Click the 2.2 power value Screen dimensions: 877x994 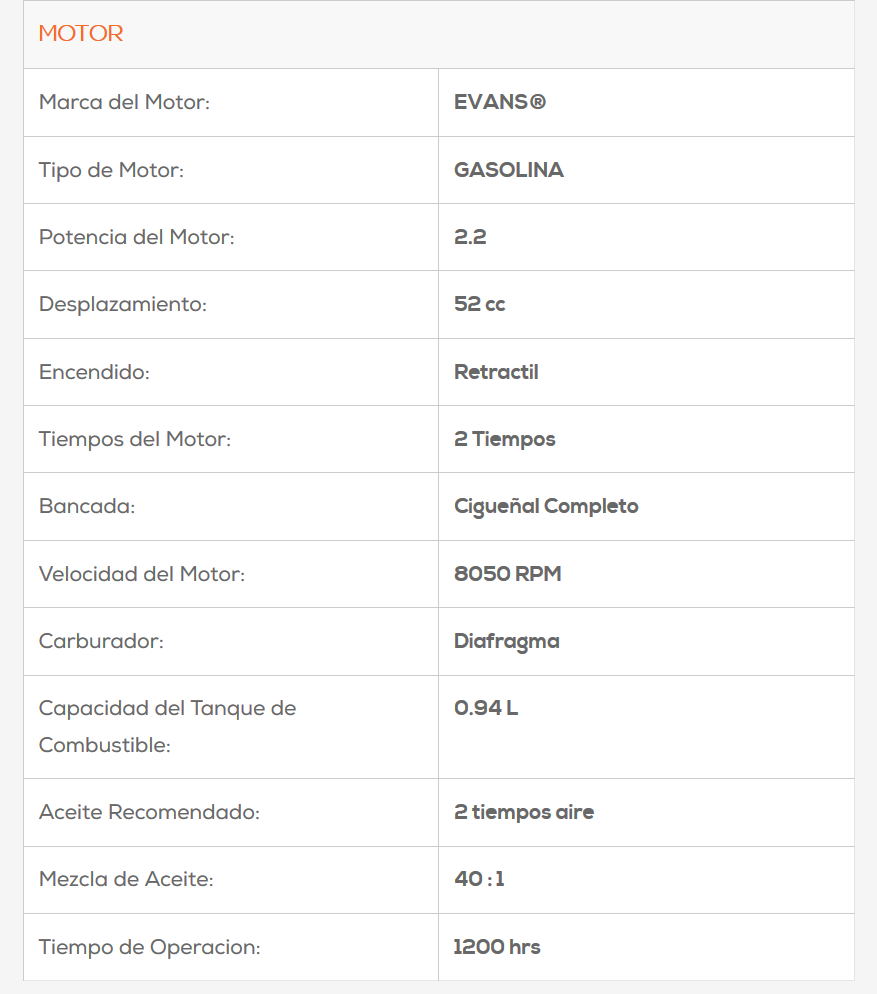(x=470, y=237)
